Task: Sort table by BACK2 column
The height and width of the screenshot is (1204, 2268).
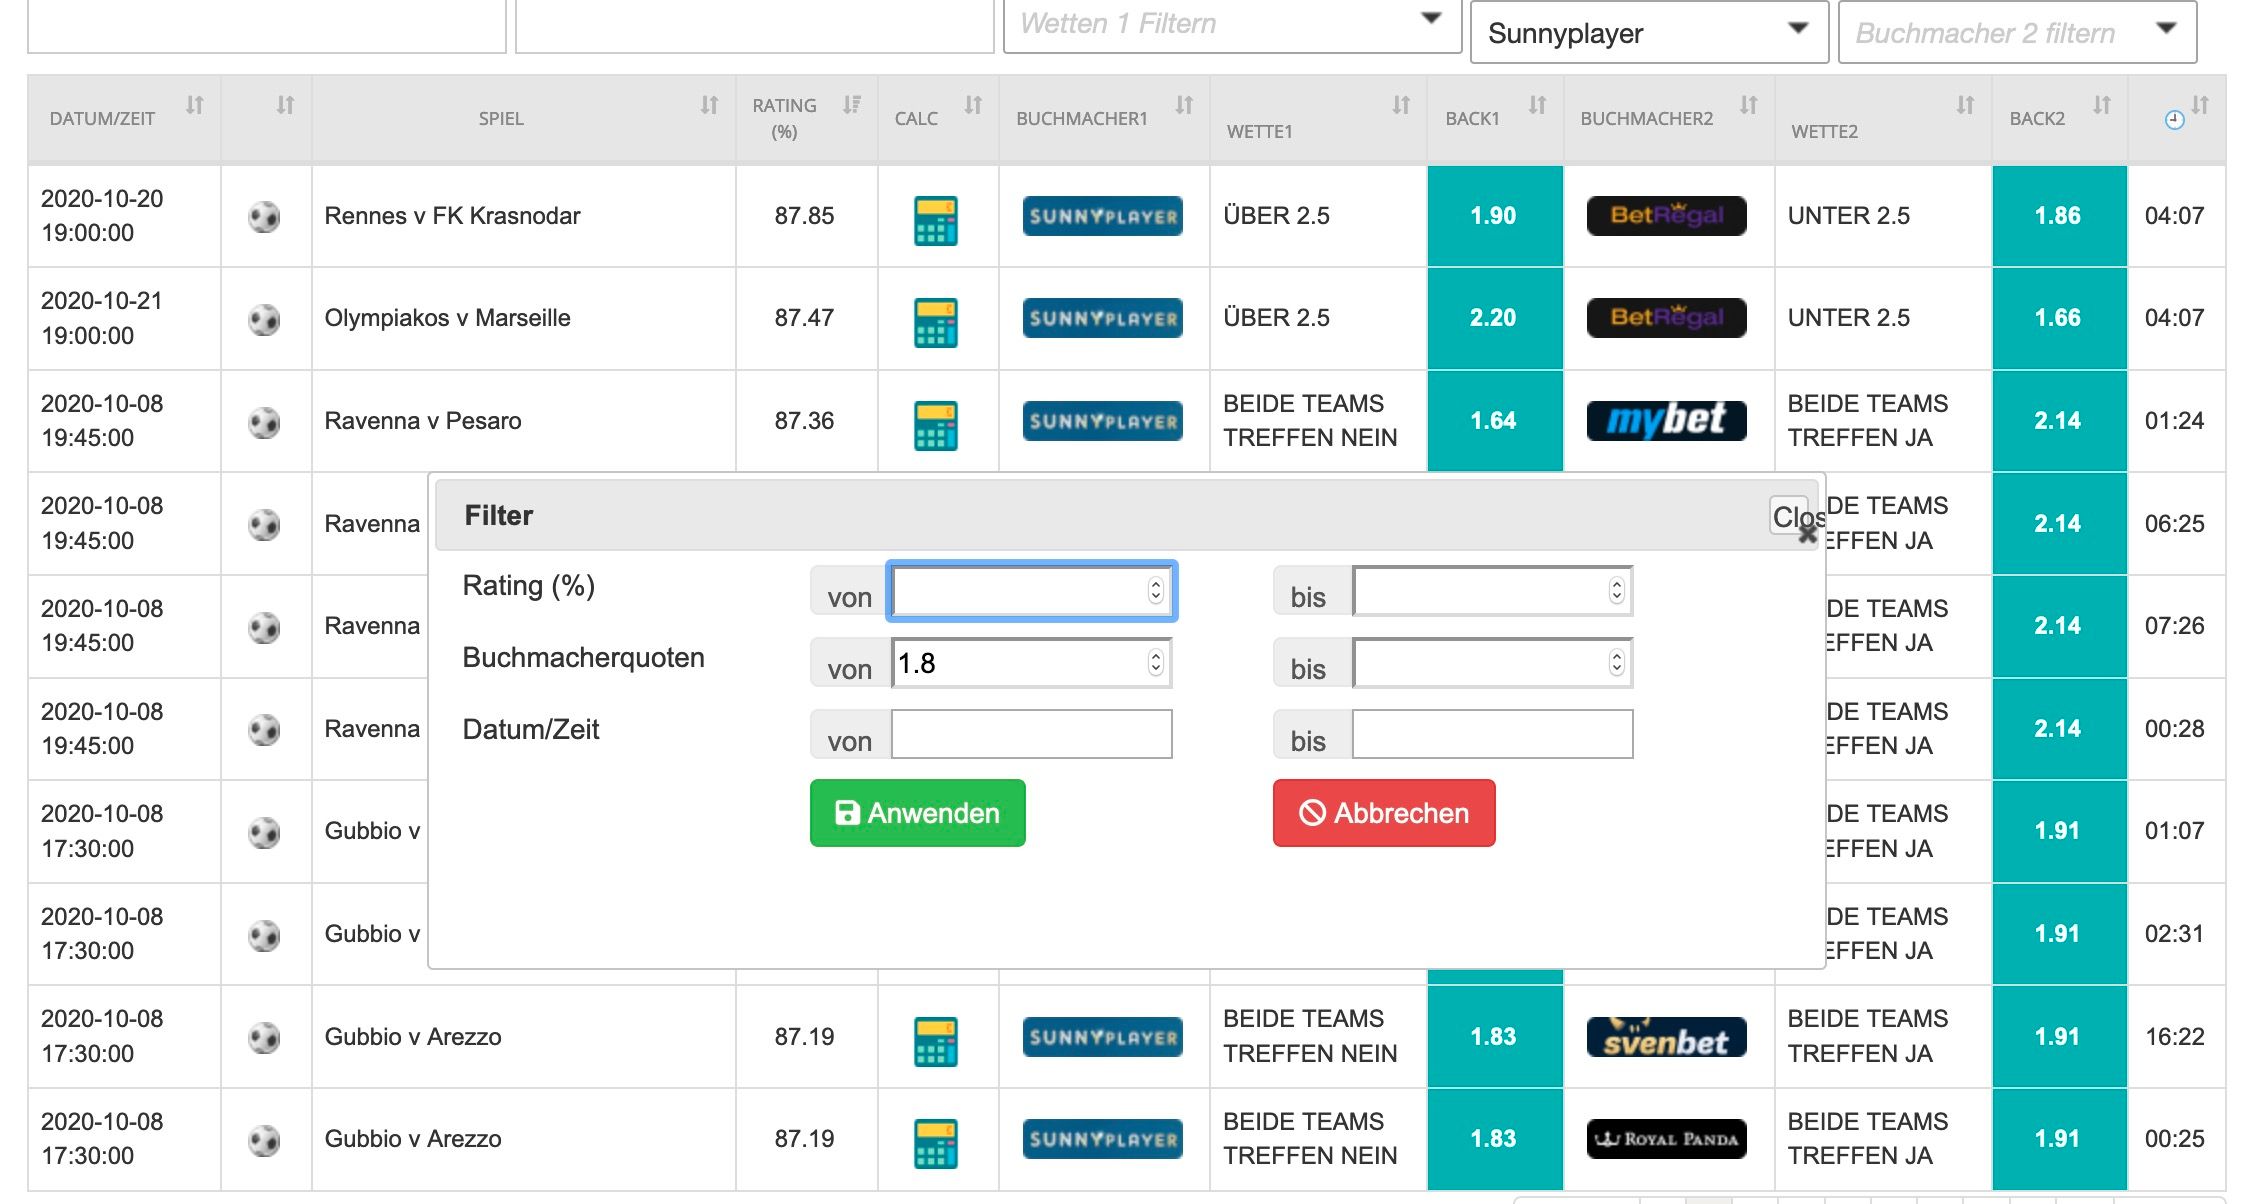Action: click(2102, 105)
